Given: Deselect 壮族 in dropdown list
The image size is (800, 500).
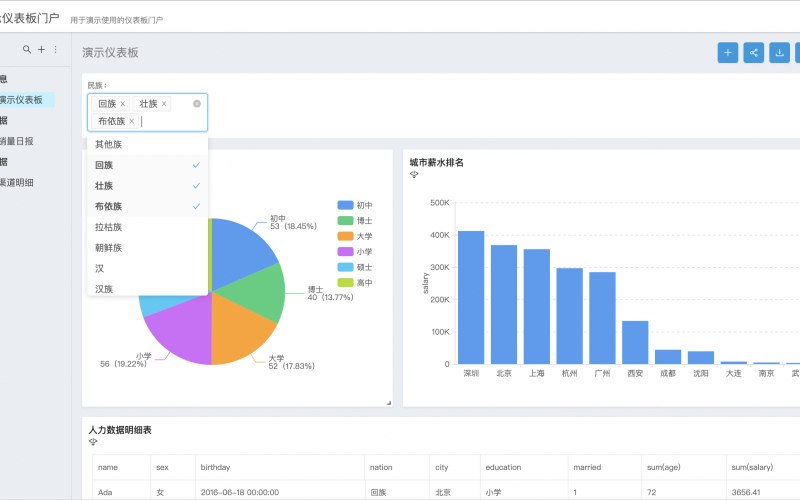Looking at the screenshot, I should [x=147, y=186].
